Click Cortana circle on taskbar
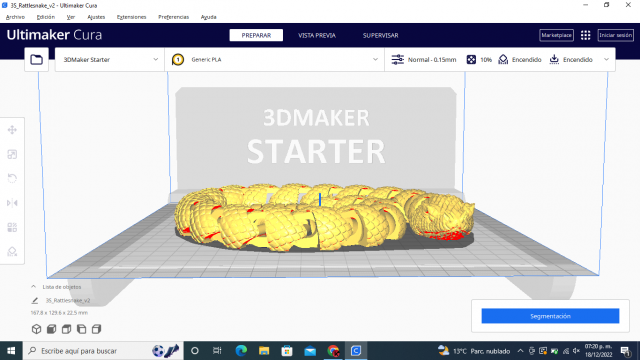Screen dimensions: 640x360 pos(195,351)
